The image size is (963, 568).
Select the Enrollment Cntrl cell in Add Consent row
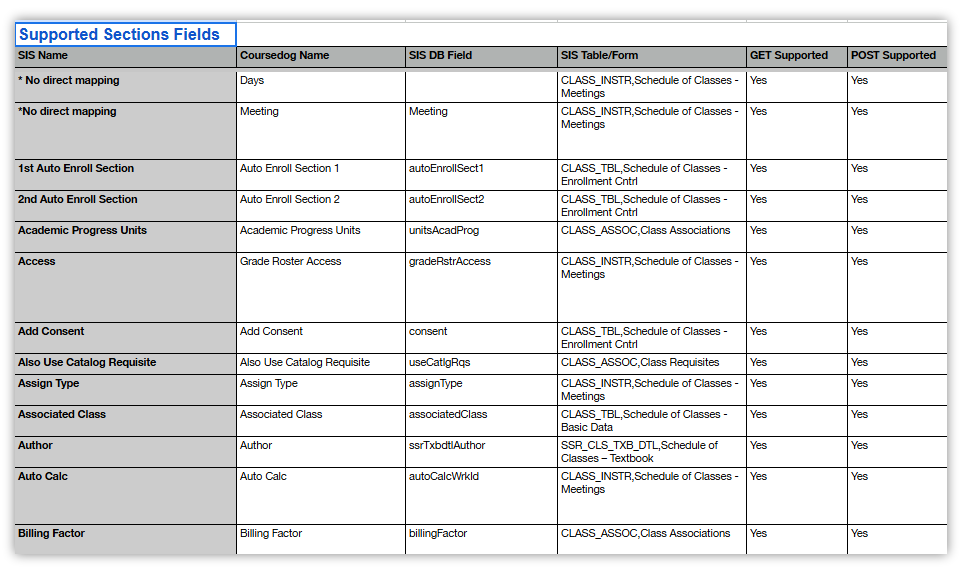pos(652,338)
